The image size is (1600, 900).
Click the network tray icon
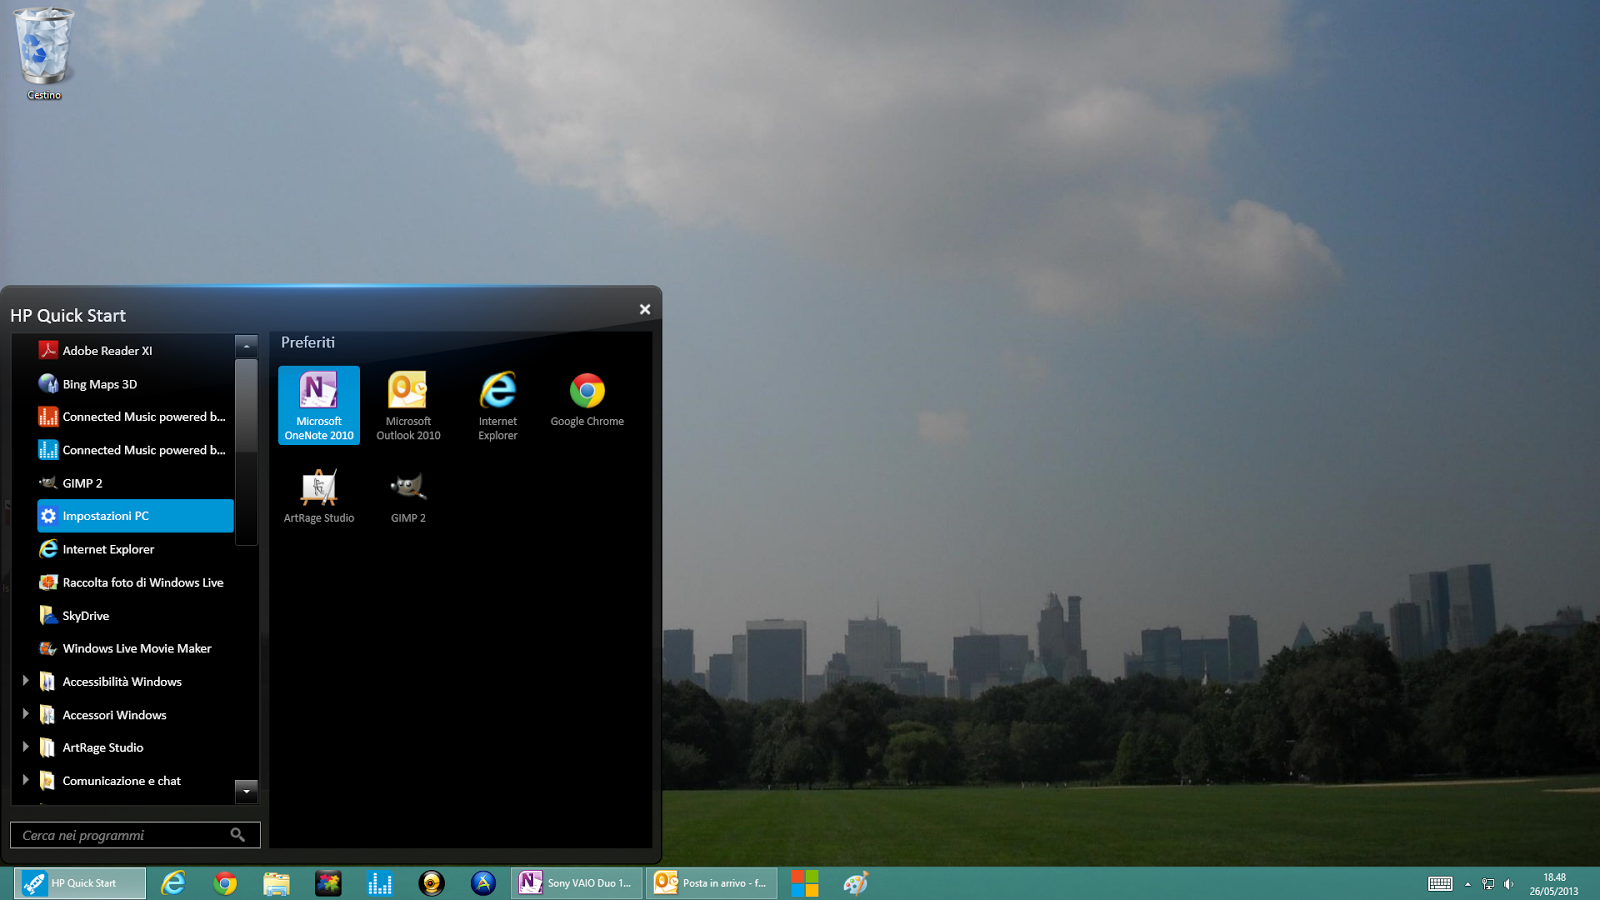tap(1488, 884)
